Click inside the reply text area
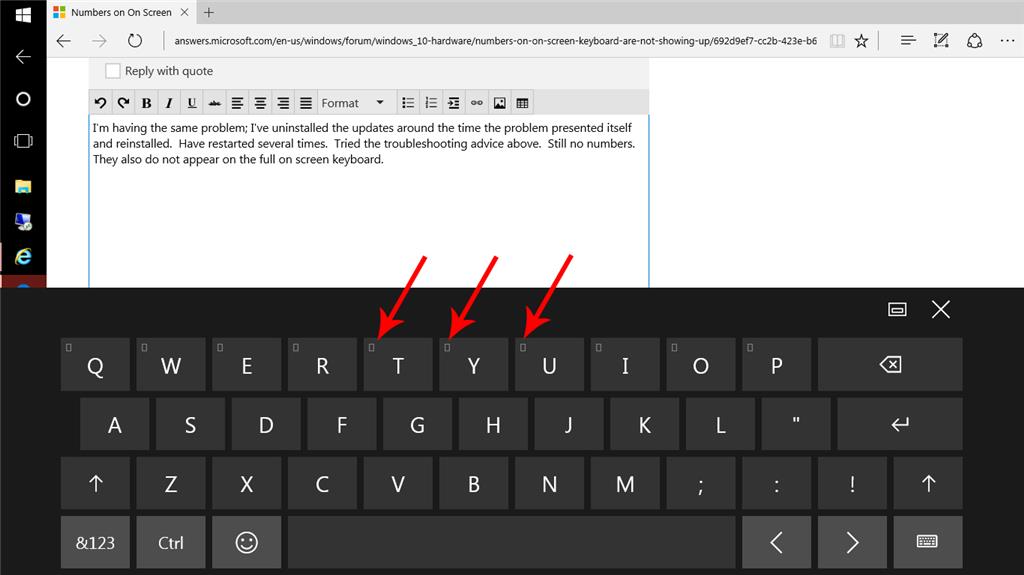 pos(369,201)
